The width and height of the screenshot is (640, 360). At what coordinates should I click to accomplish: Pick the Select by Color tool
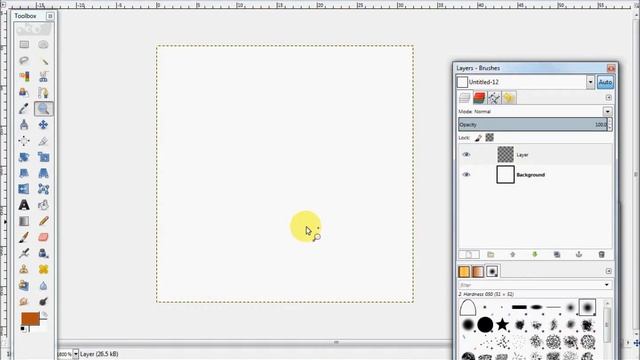point(24,76)
